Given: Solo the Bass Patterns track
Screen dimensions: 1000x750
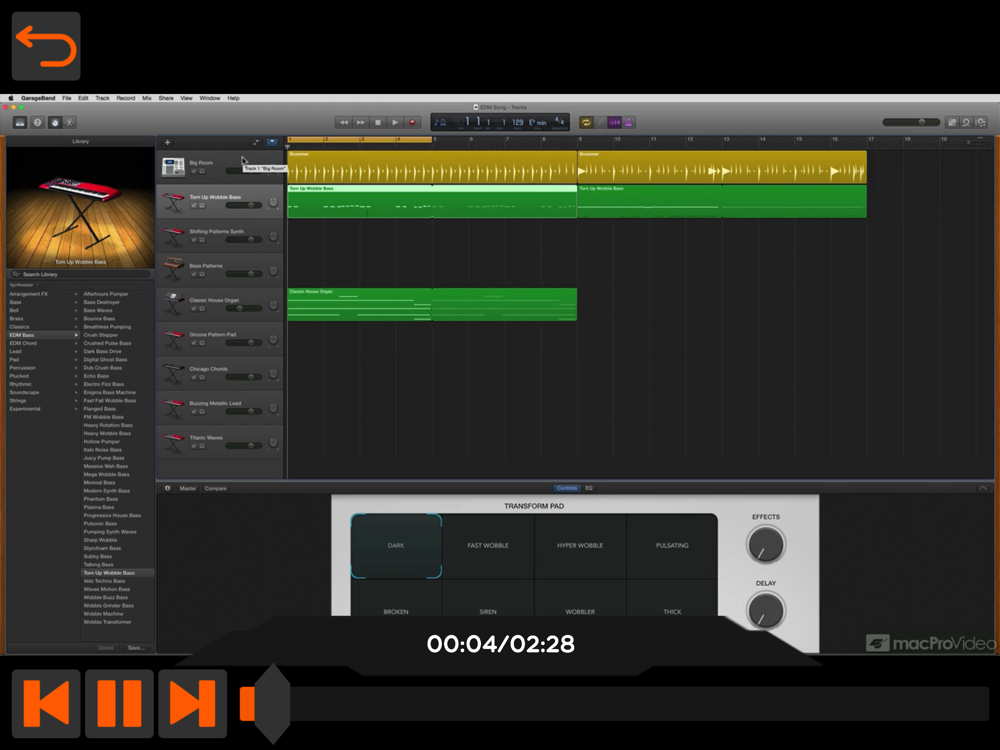Looking at the screenshot, I should pyautogui.click(x=202, y=274).
